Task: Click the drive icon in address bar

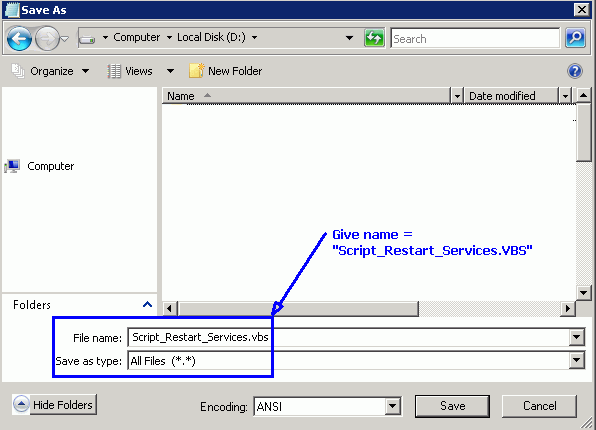Action: (87, 38)
